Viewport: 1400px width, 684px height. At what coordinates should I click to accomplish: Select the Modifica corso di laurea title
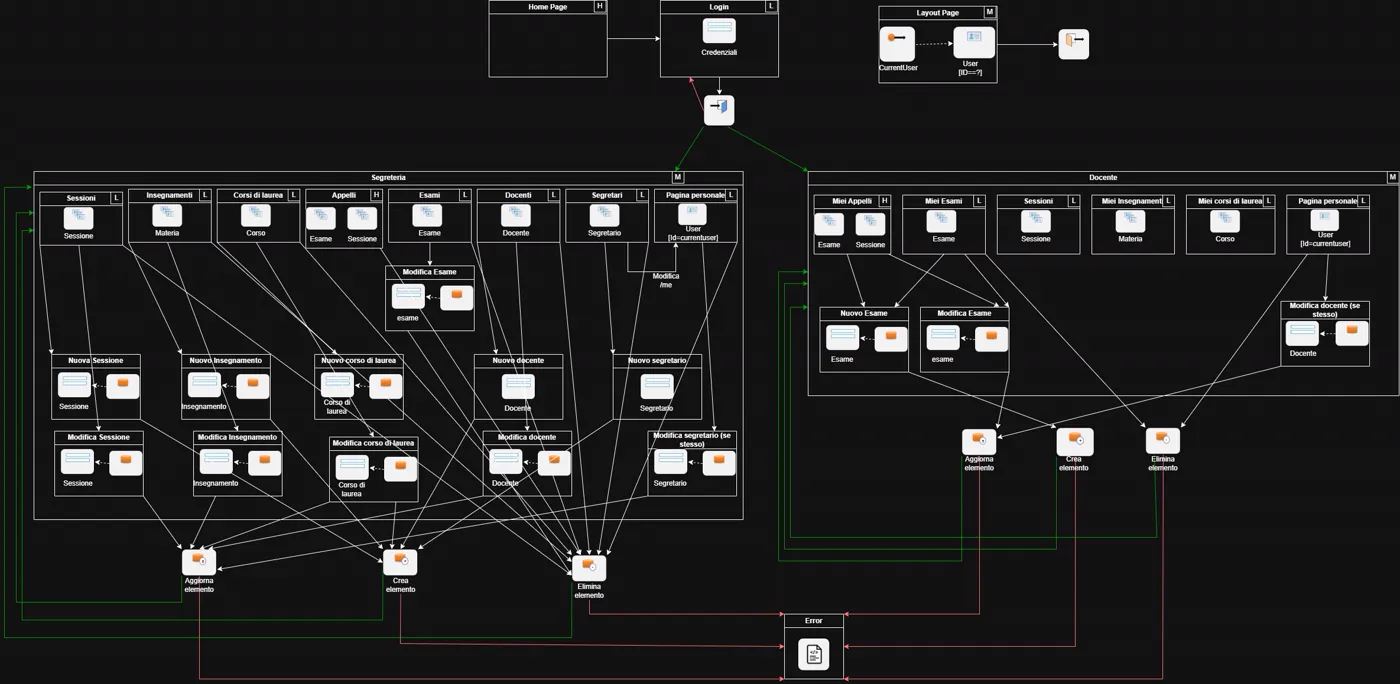tap(374, 443)
